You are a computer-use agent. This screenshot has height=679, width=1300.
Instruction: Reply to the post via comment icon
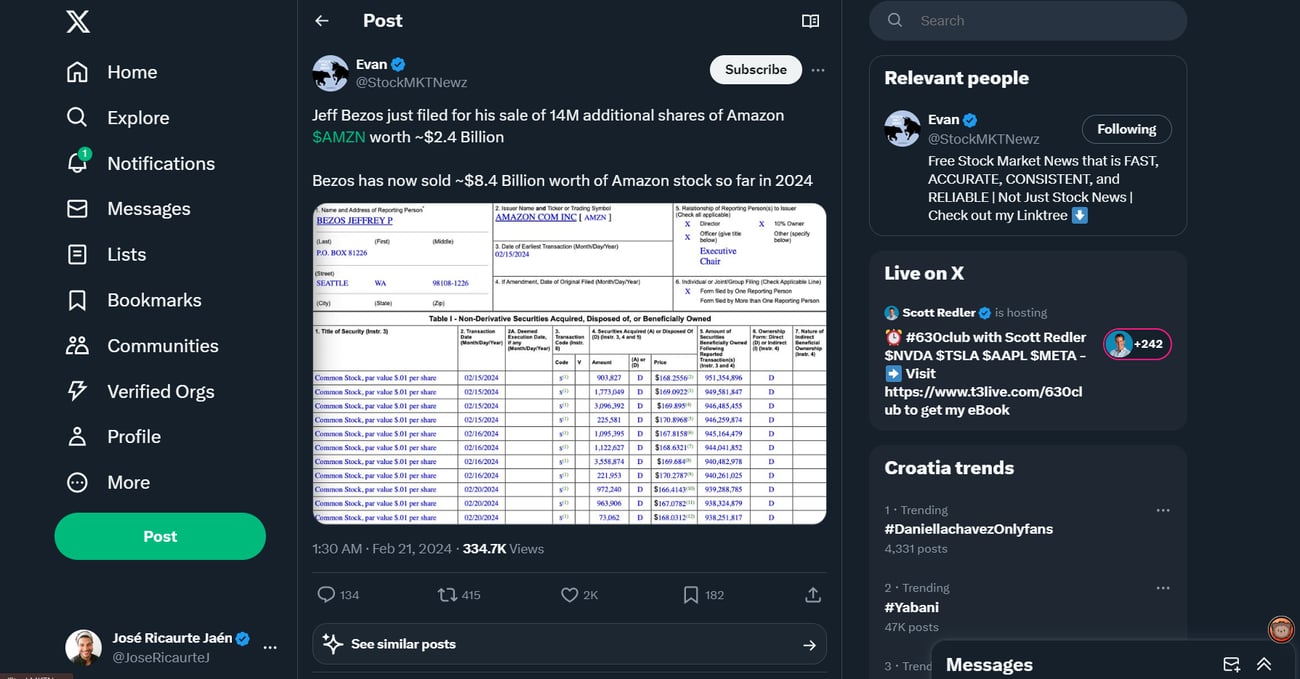[326, 595]
